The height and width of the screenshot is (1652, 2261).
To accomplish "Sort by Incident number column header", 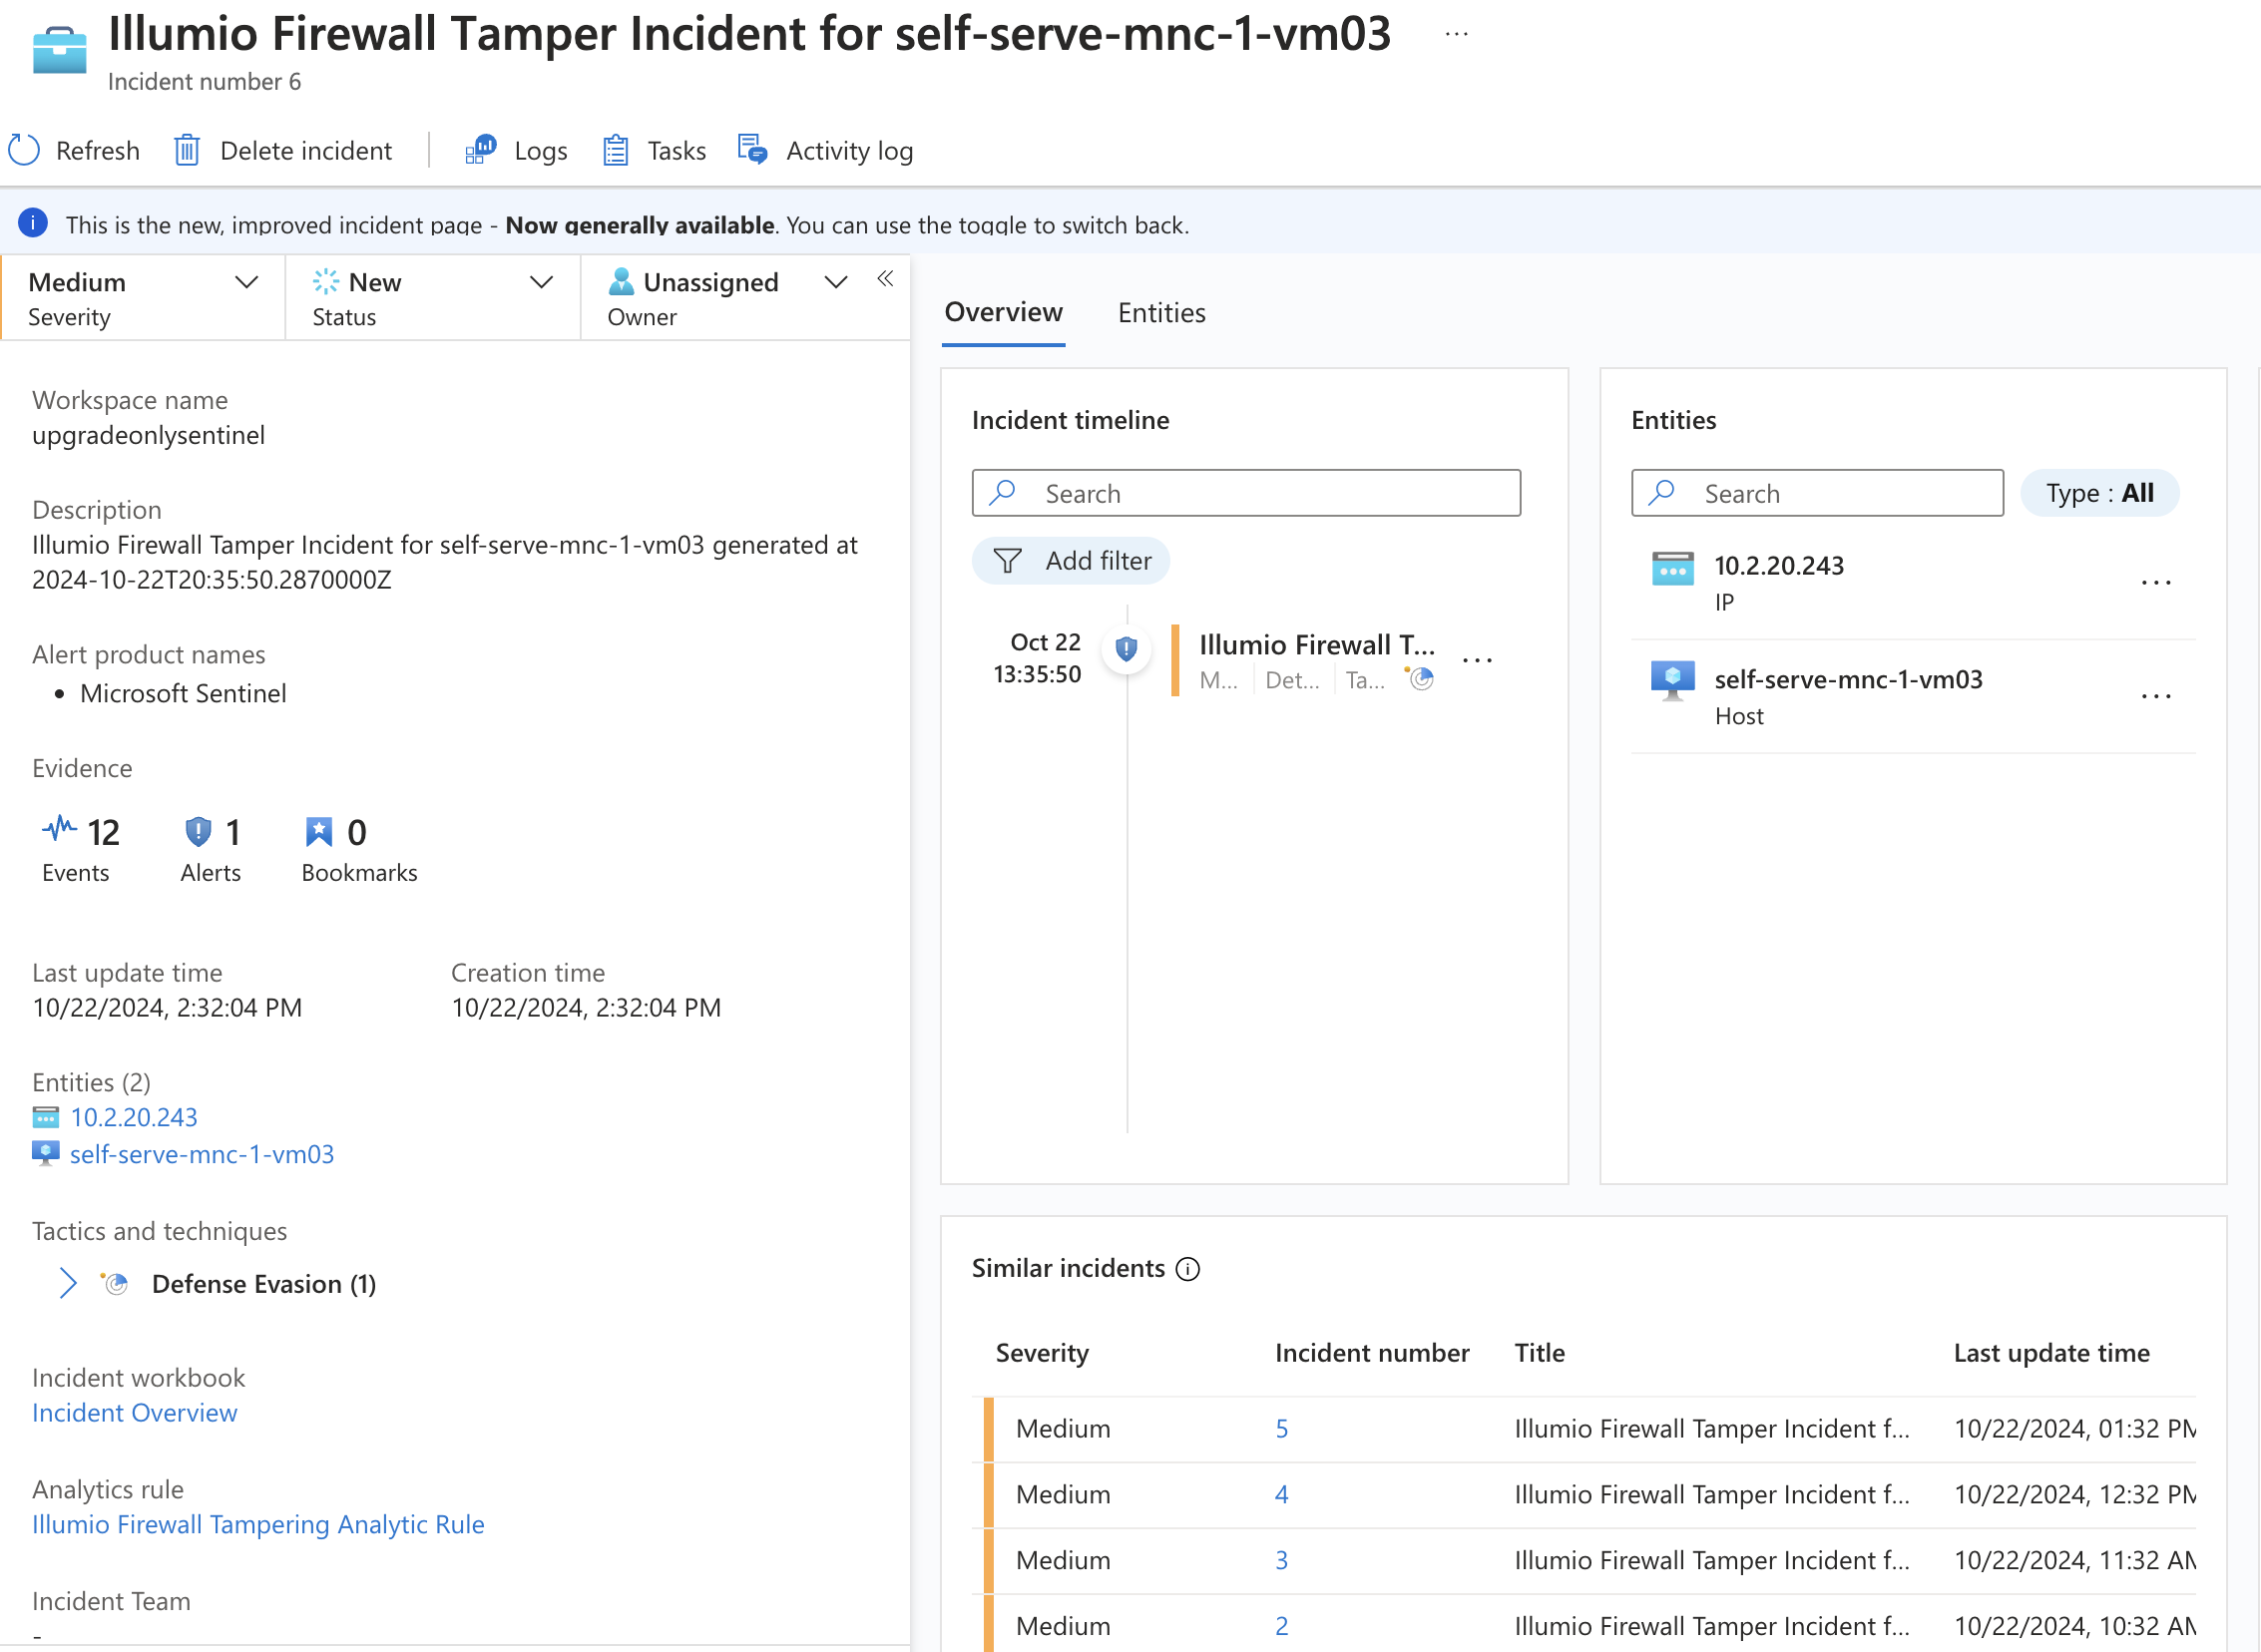I will 1371,1353.
